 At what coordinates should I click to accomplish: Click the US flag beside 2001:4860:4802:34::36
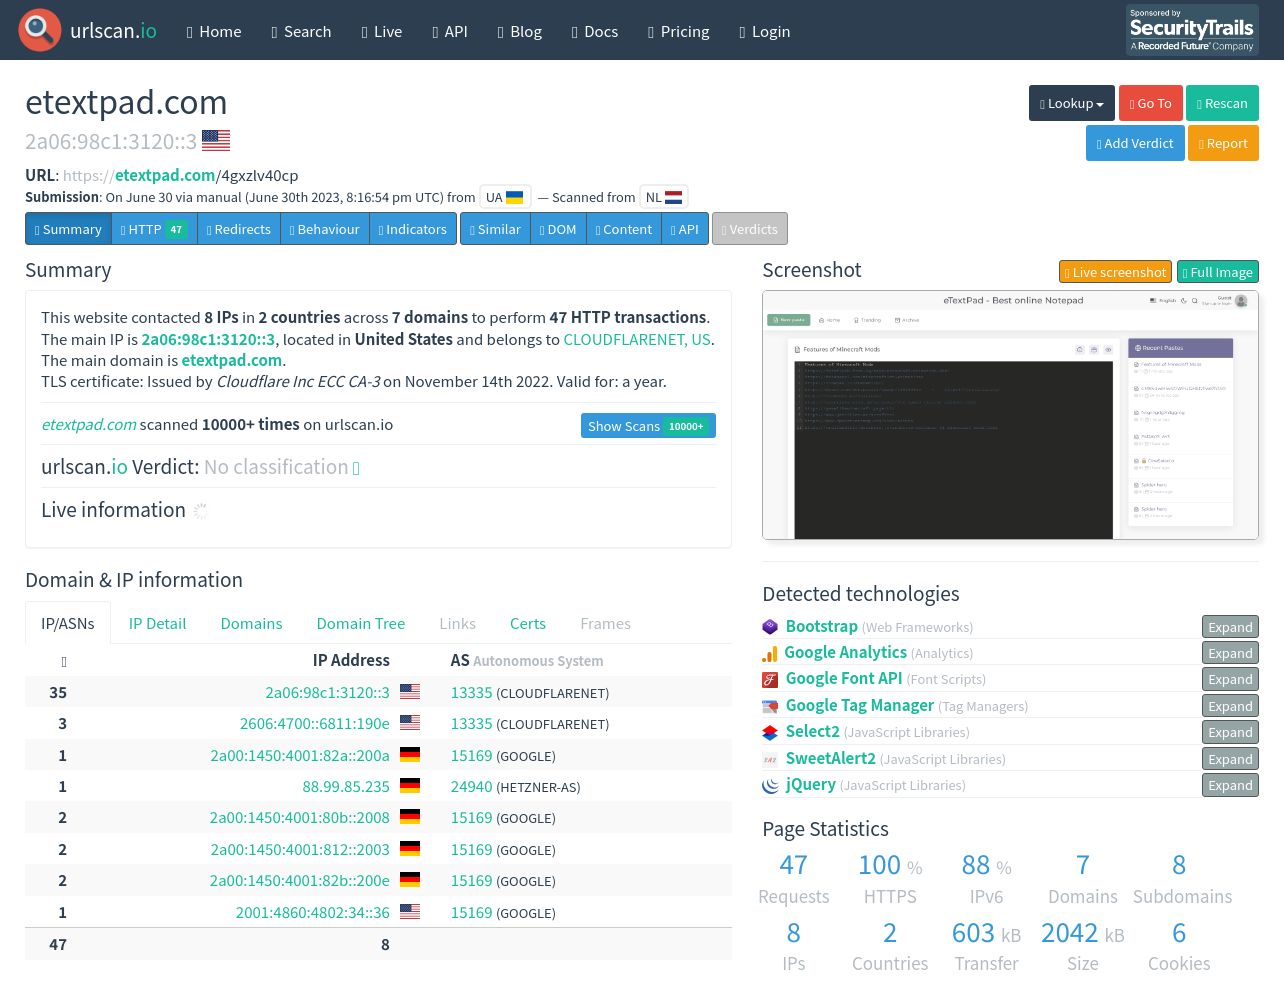410,912
